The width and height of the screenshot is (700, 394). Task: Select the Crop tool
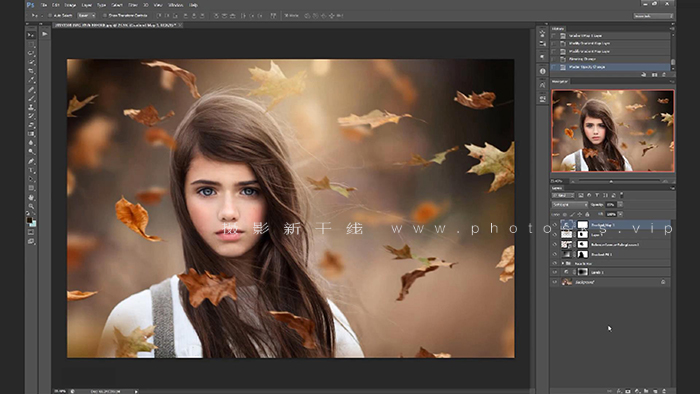31,71
